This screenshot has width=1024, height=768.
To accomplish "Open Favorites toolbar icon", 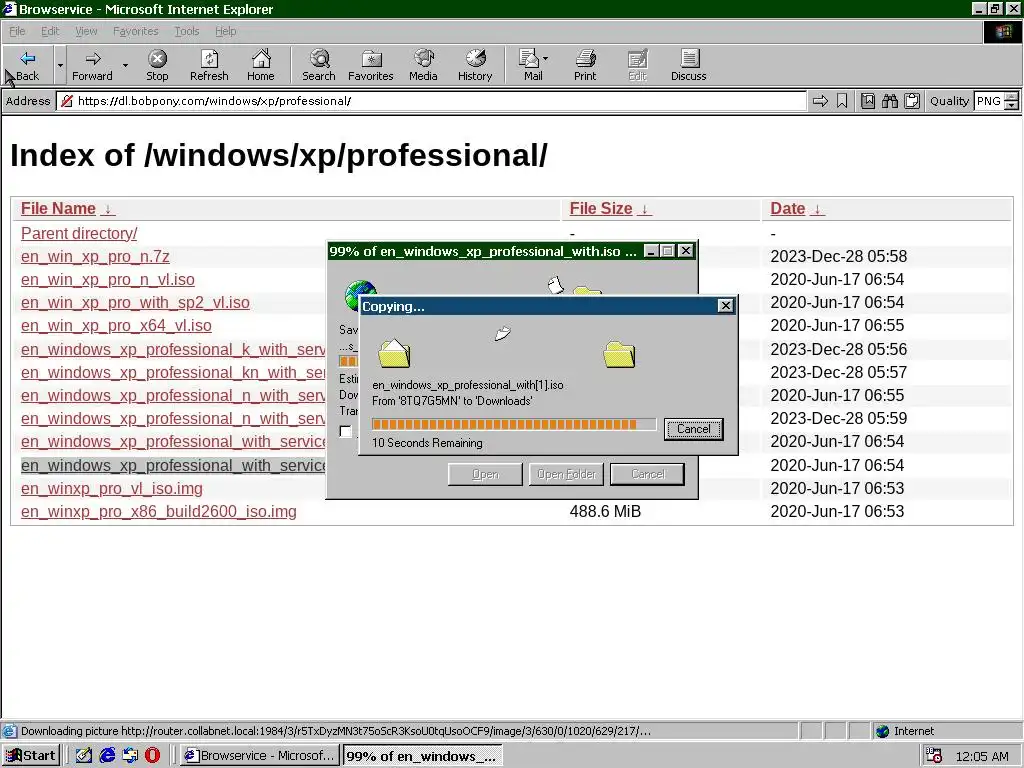I will [x=371, y=65].
